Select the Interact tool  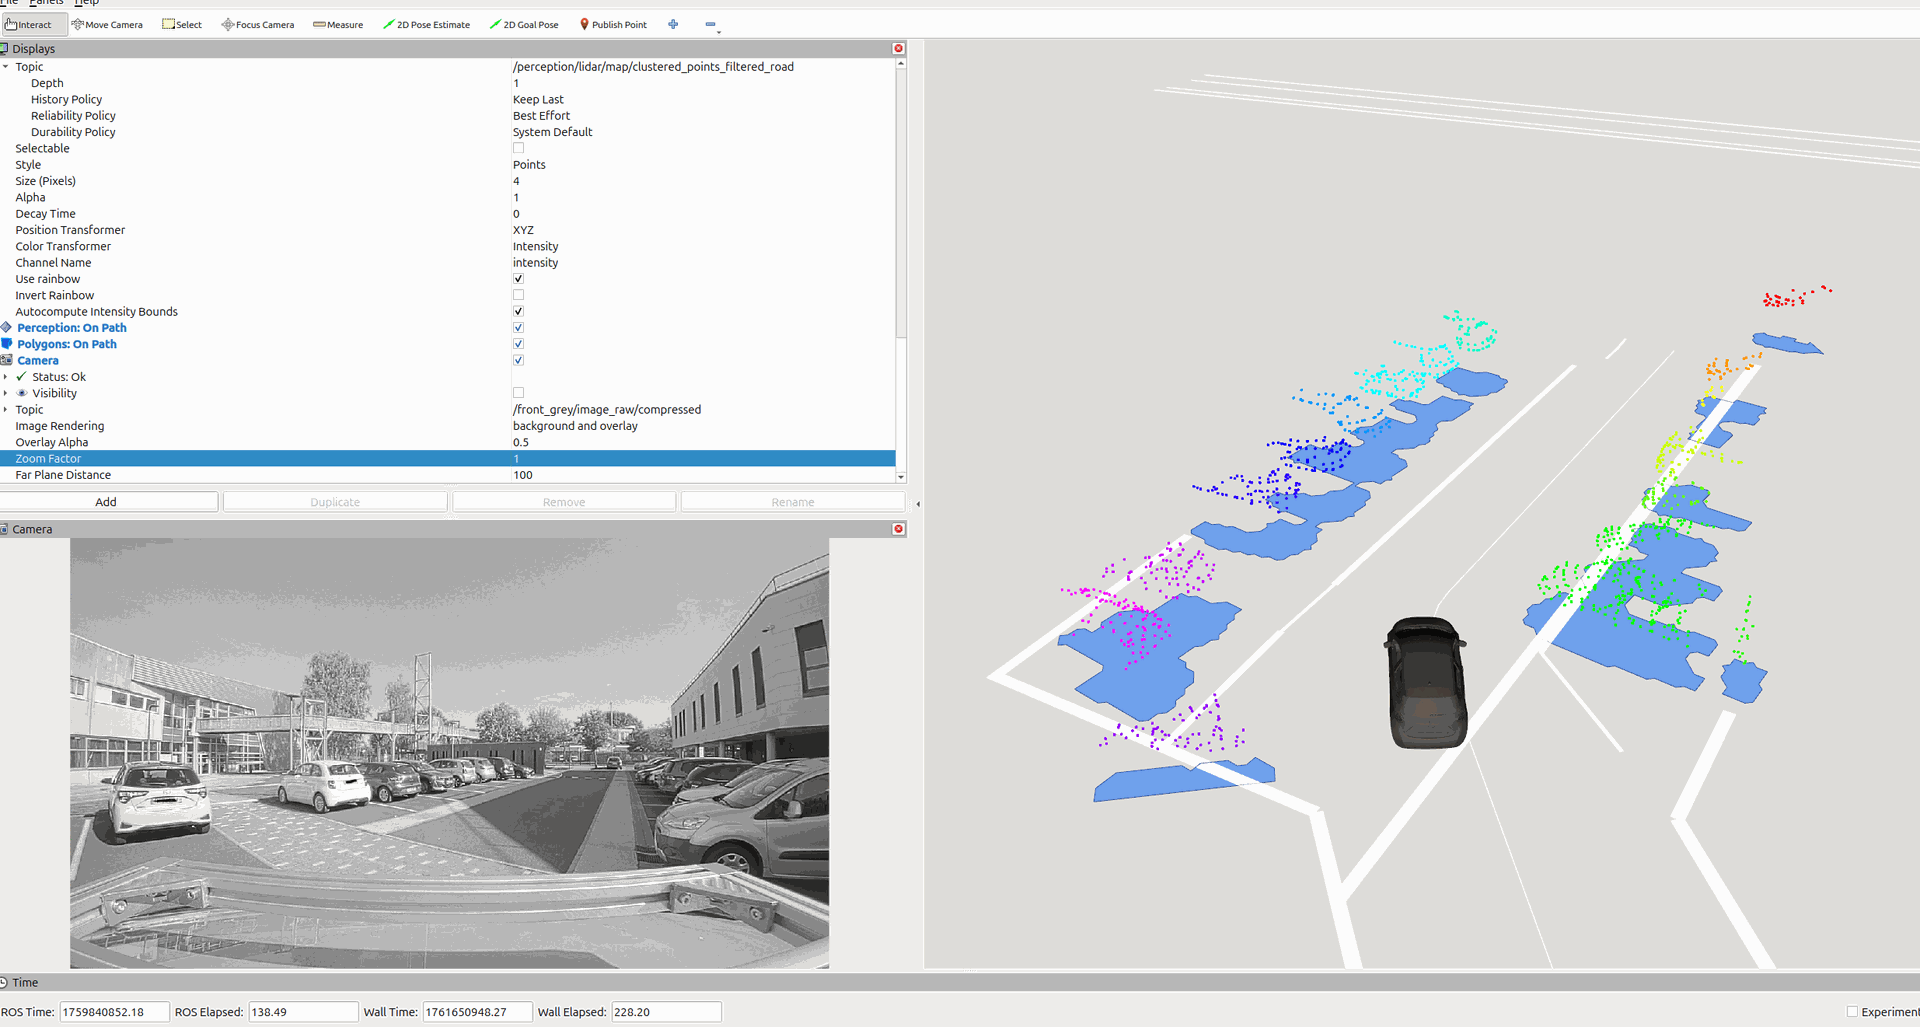tap(29, 25)
